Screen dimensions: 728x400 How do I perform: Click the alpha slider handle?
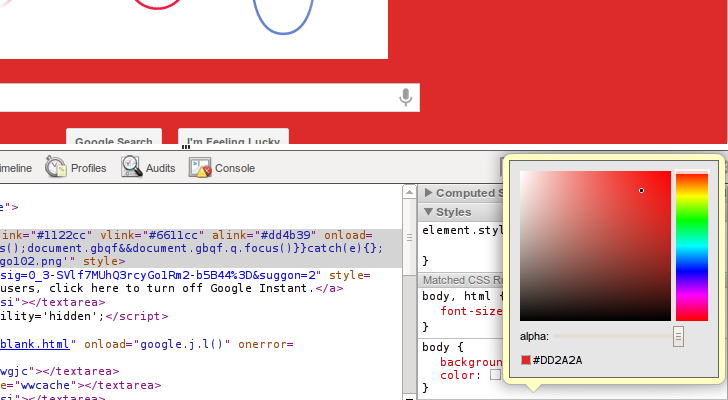click(x=678, y=337)
